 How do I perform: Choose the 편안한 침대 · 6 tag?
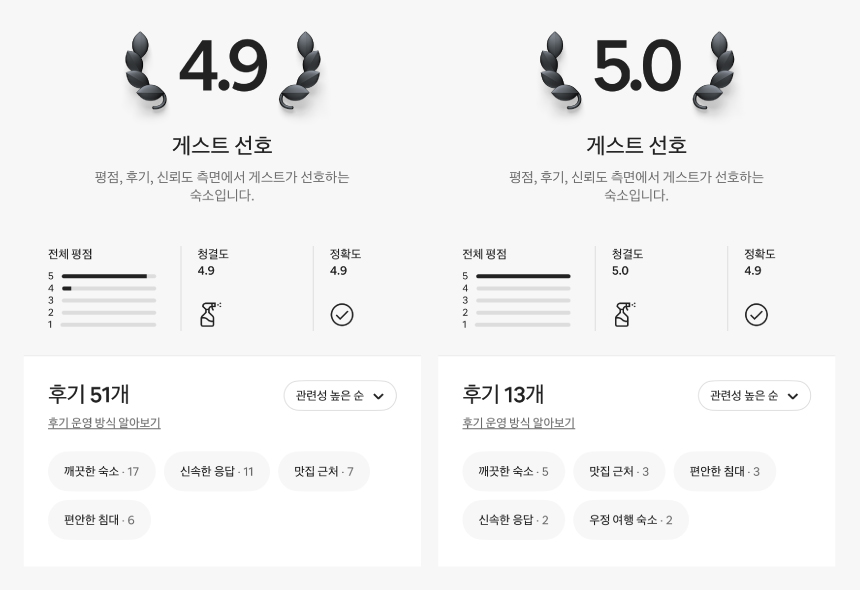[x=99, y=520]
